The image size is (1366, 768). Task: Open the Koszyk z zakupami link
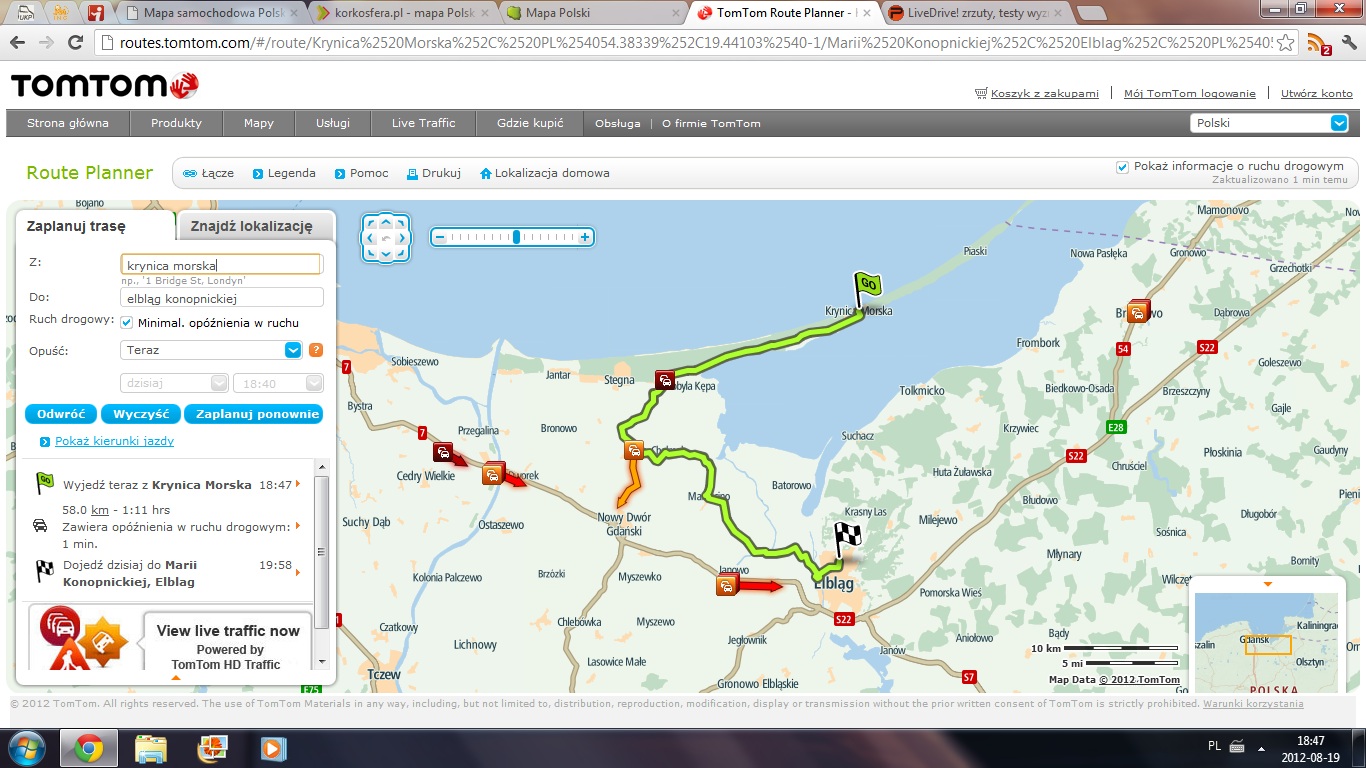[x=1045, y=93]
